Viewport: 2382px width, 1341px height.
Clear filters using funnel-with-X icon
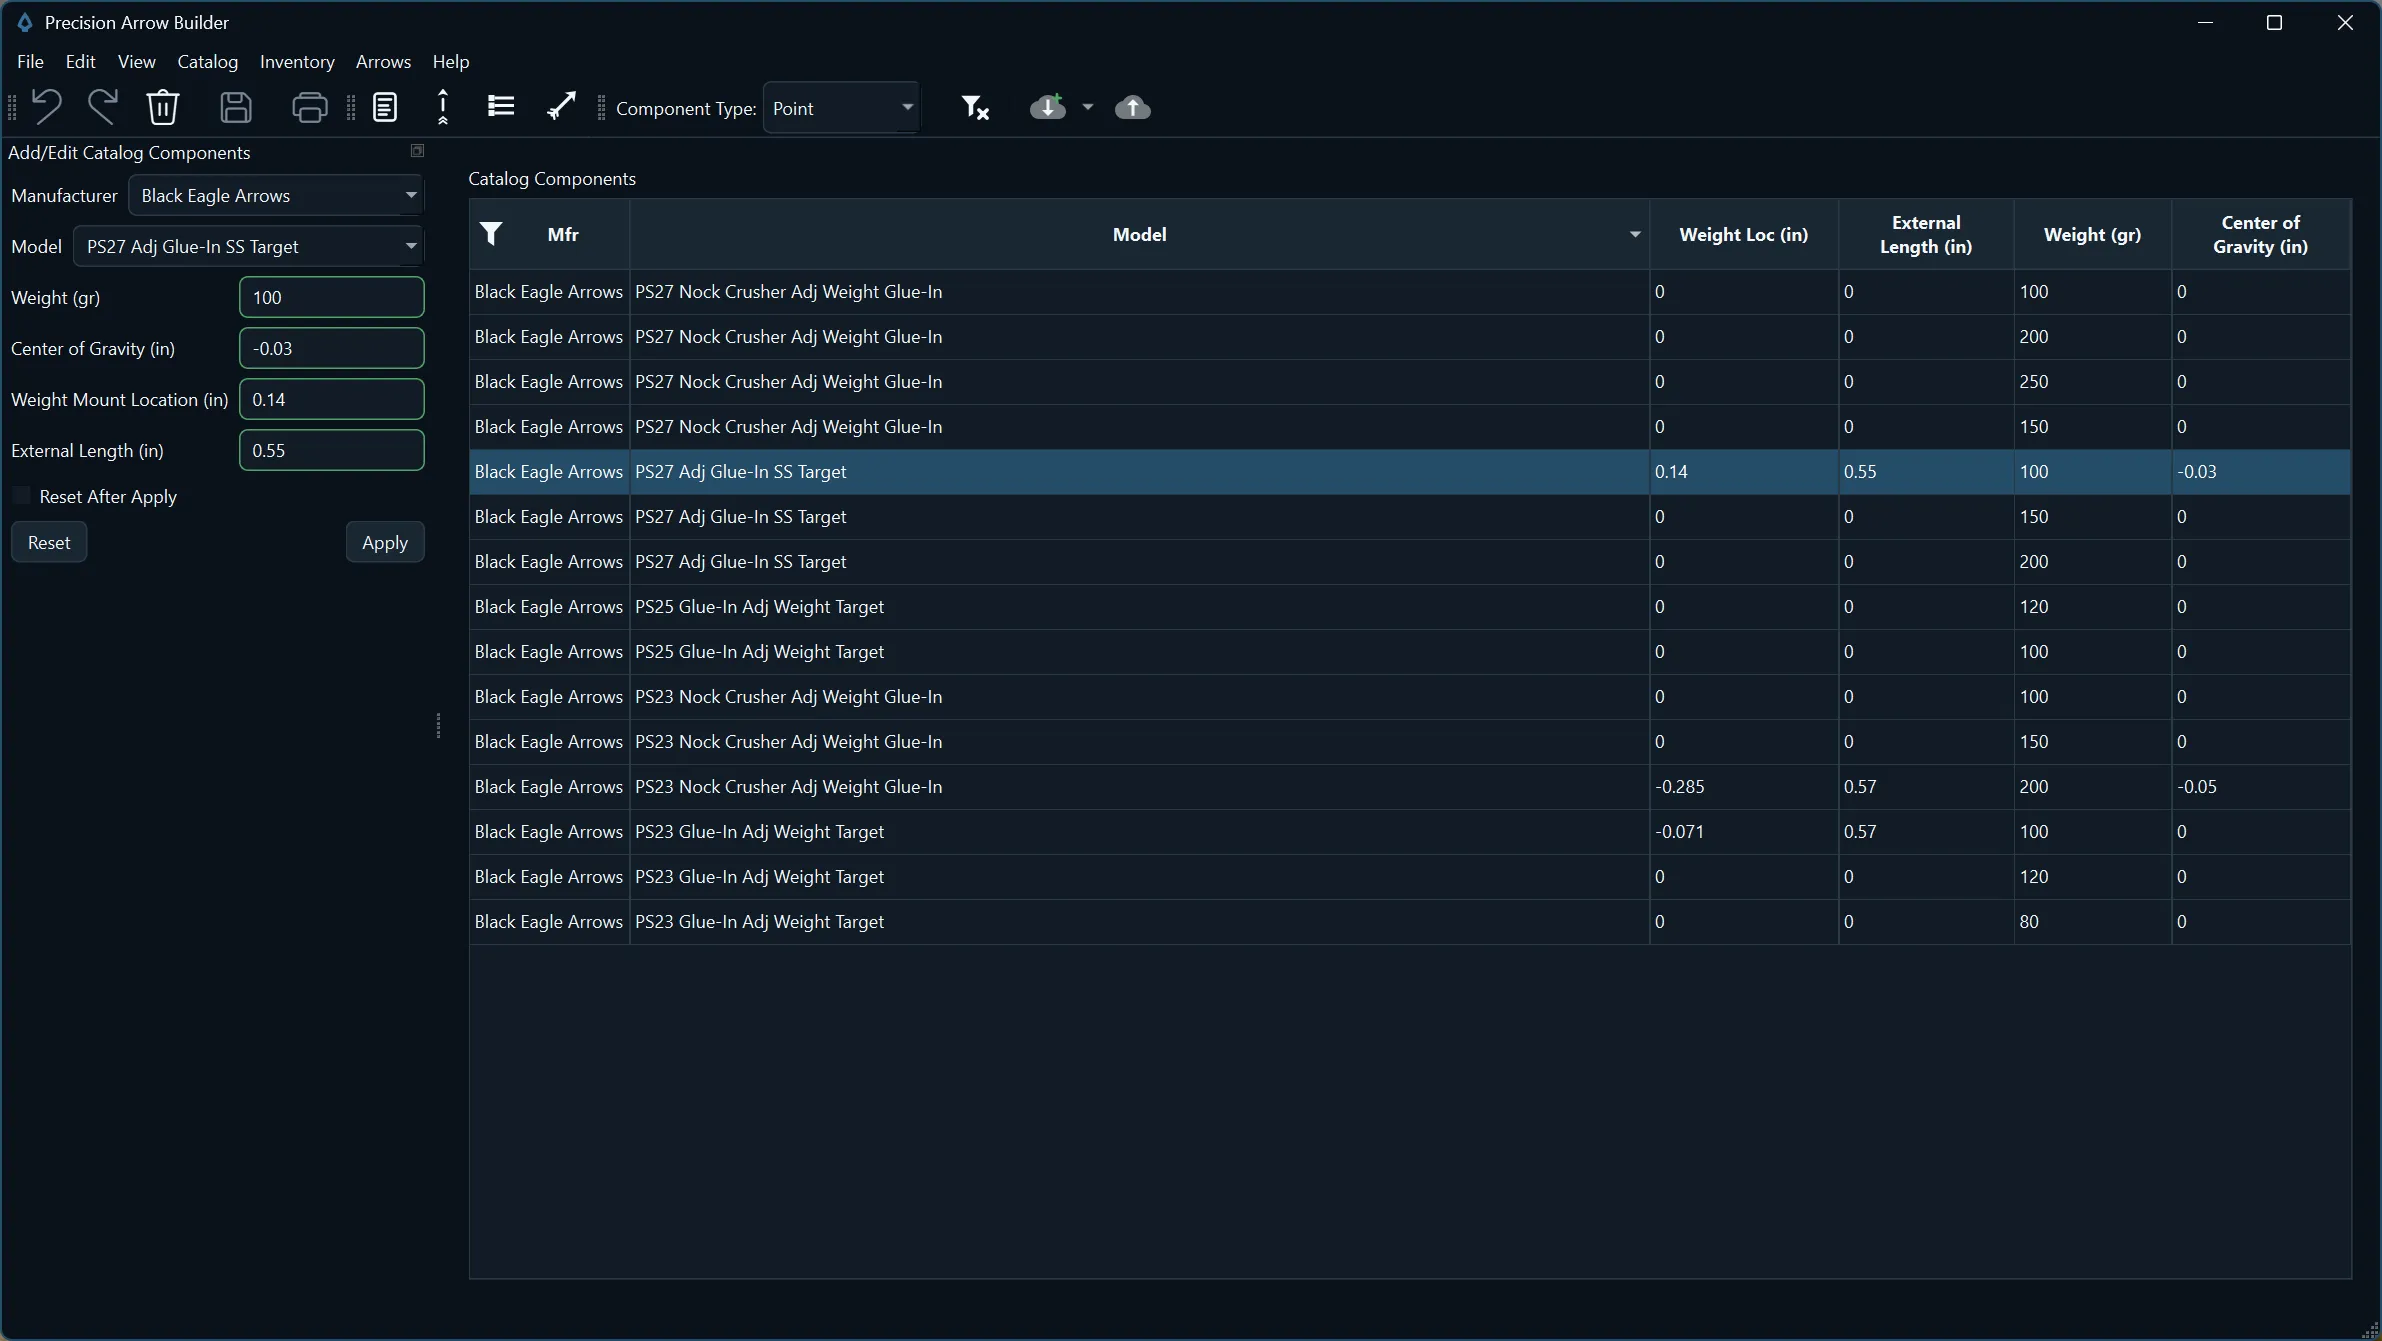point(975,107)
